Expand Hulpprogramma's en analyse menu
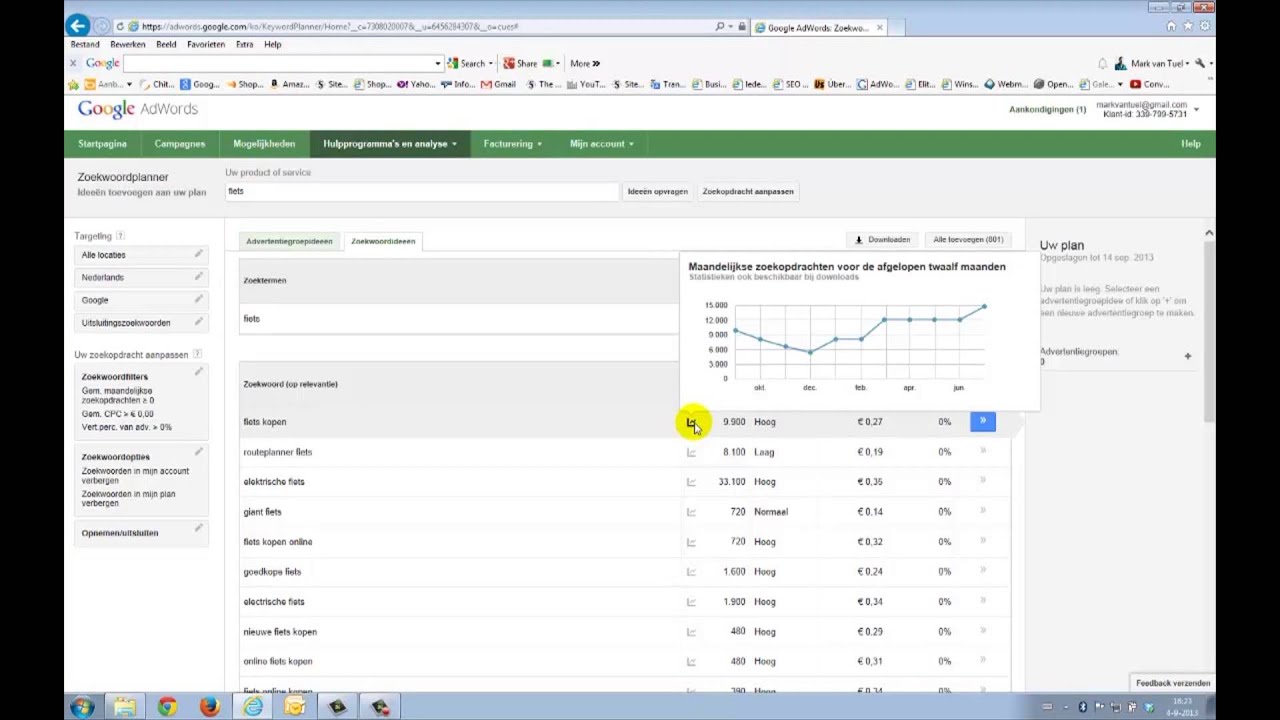 point(390,144)
